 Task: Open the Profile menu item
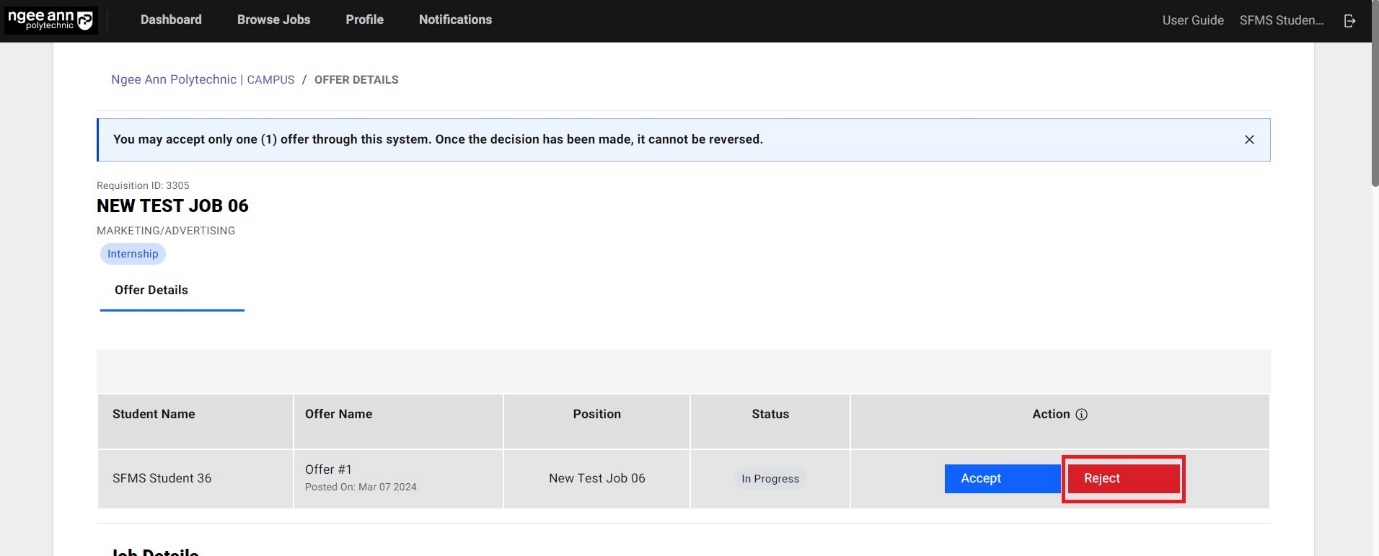click(364, 20)
